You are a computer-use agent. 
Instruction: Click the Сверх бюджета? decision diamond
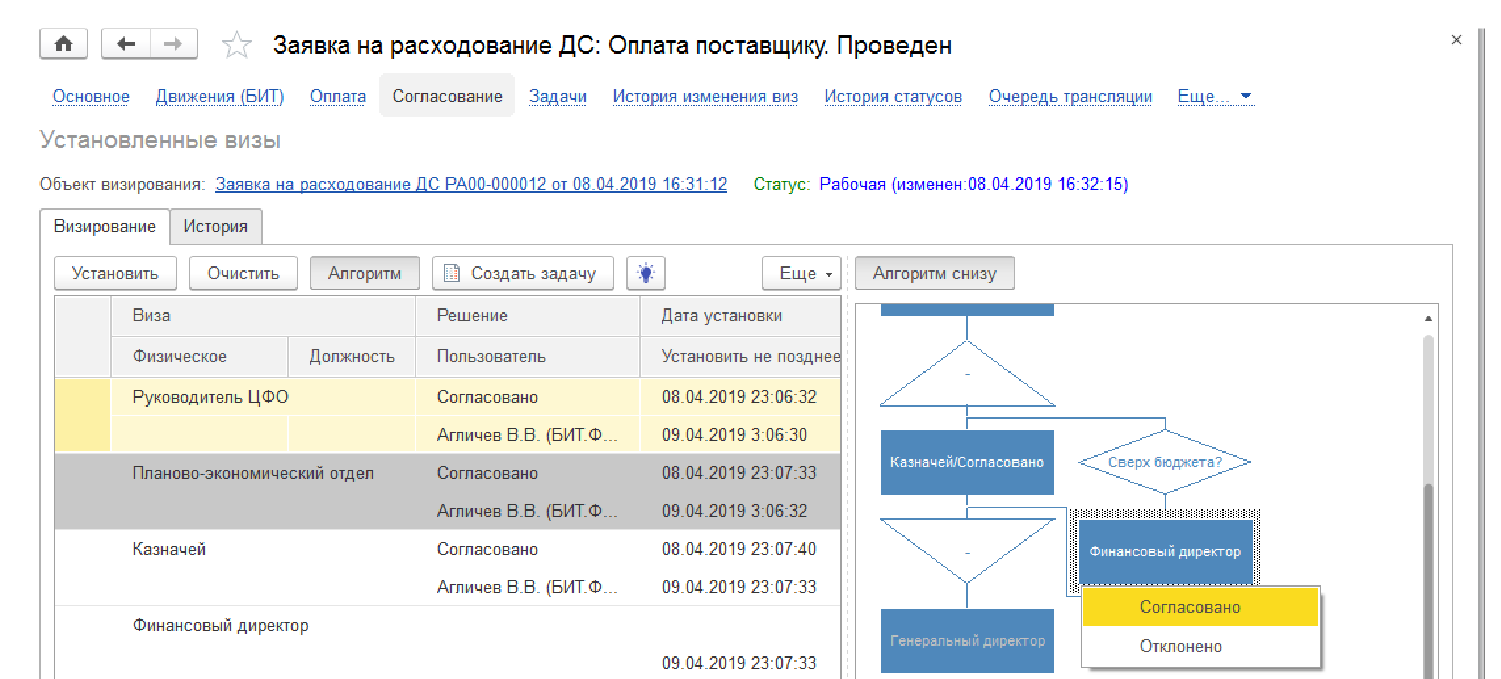1165,462
